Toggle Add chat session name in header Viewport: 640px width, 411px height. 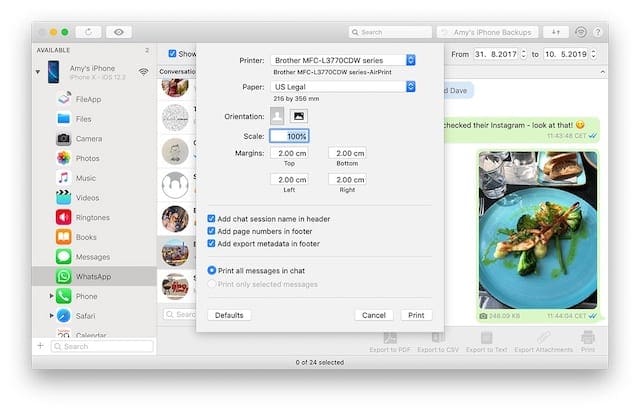(x=211, y=219)
